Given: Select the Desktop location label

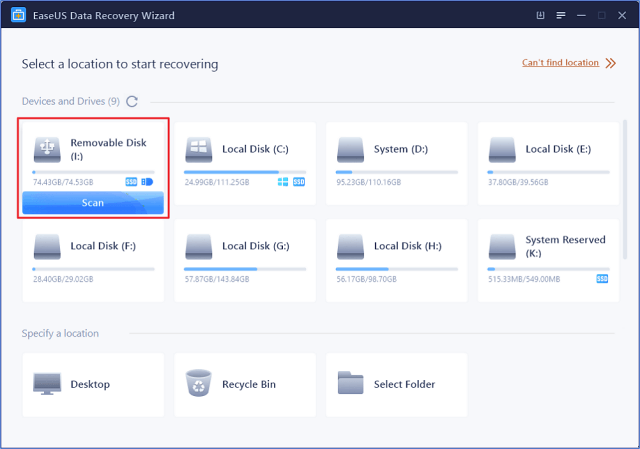Looking at the screenshot, I should coord(90,384).
